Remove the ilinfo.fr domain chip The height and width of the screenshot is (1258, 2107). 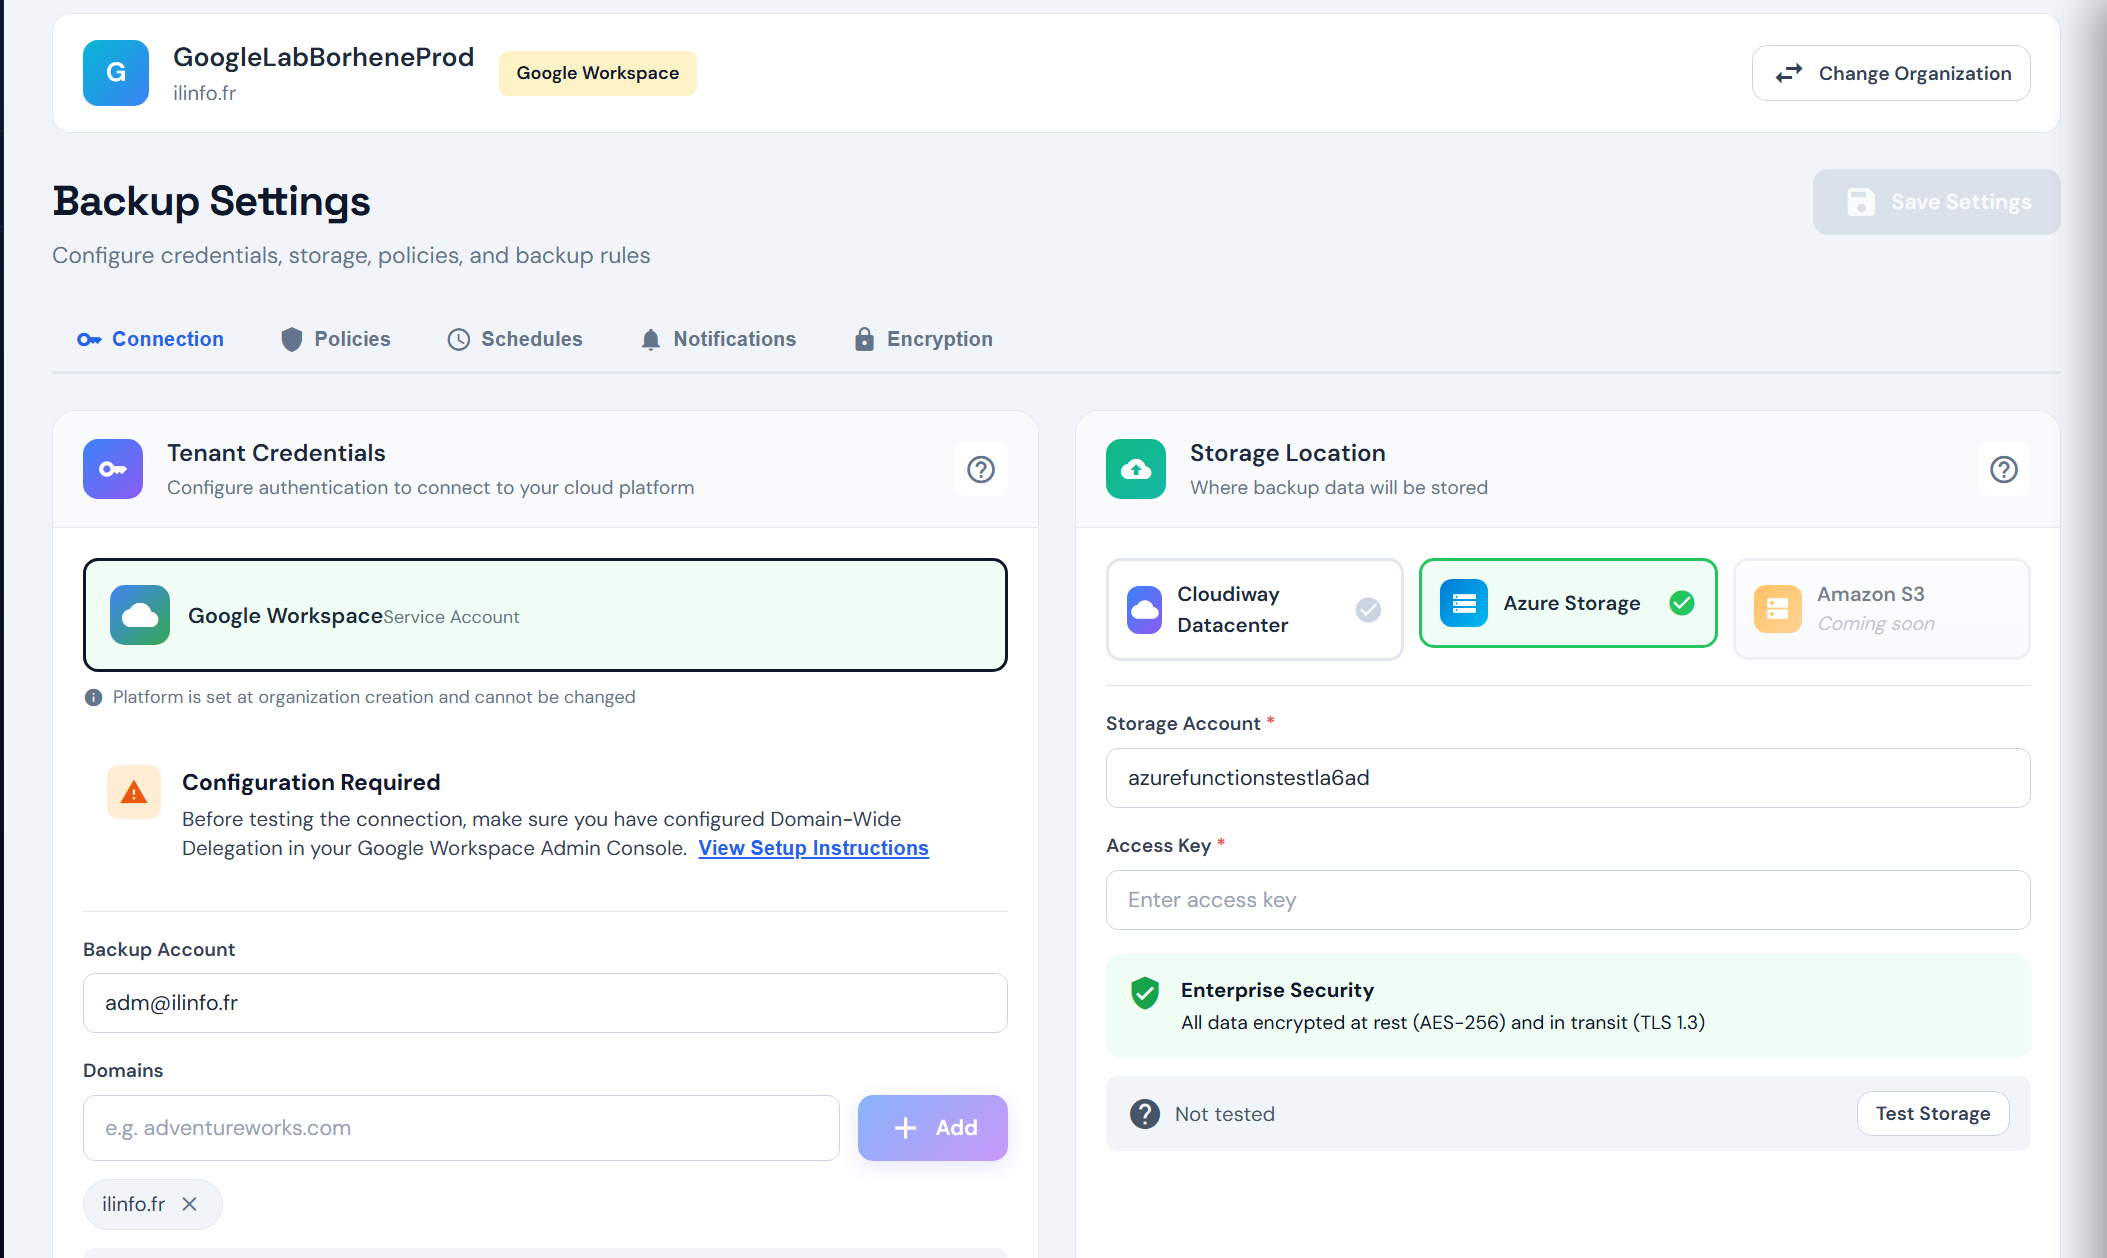tap(189, 1204)
